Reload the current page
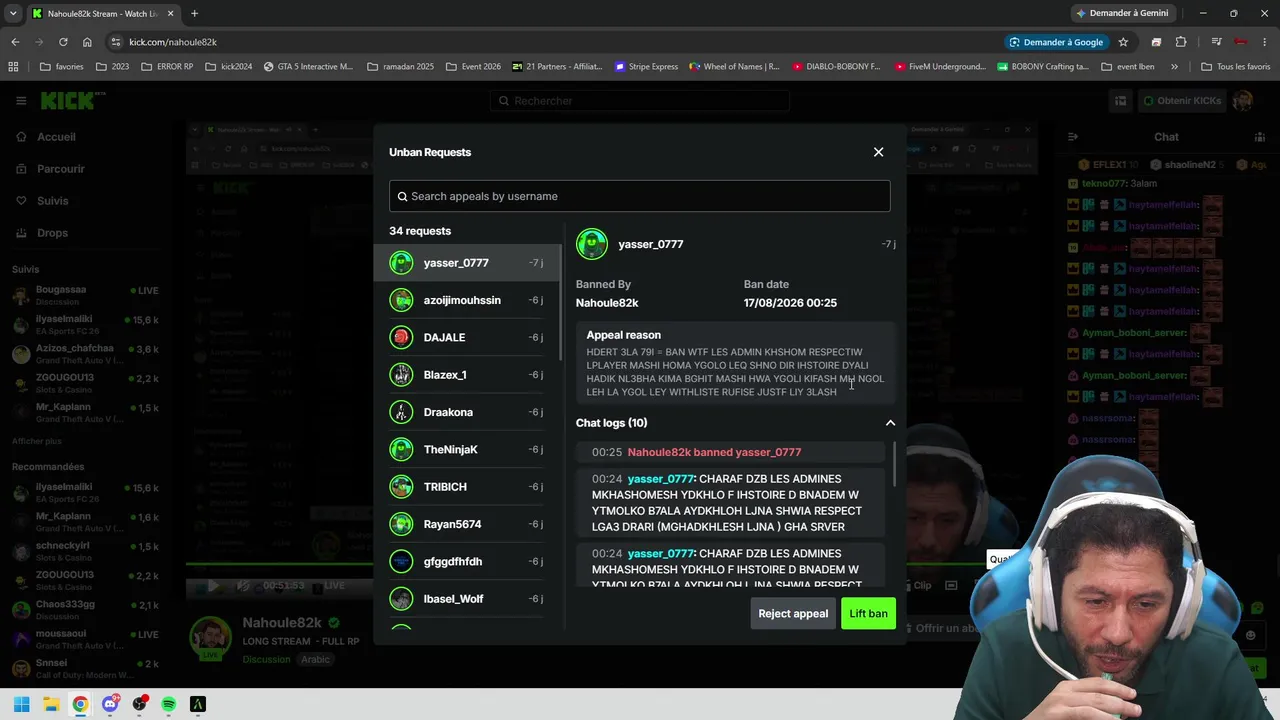1280x720 pixels. (63, 42)
